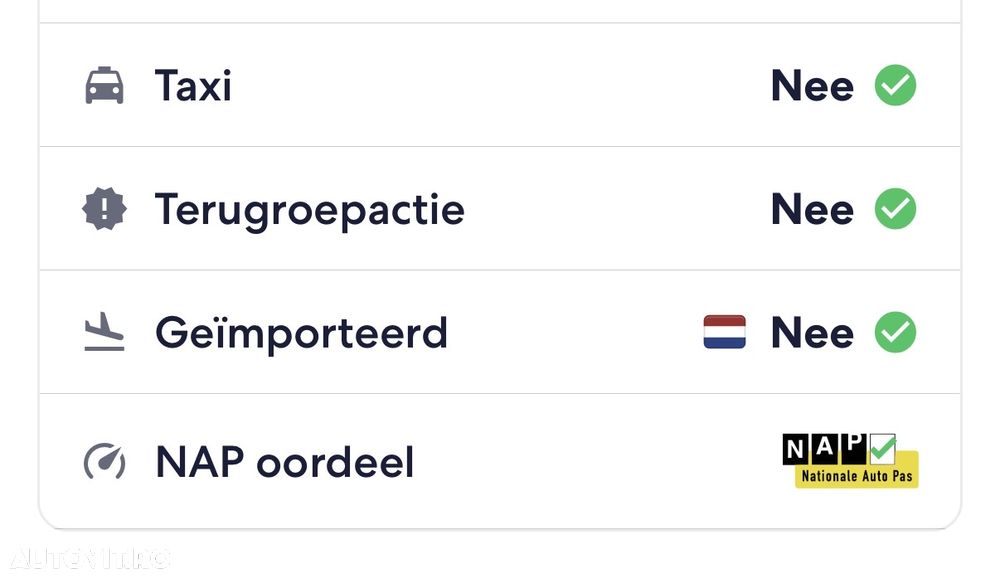Click the taxi car icon
This screenshot has height=579, width=1000.
(104, 86)
